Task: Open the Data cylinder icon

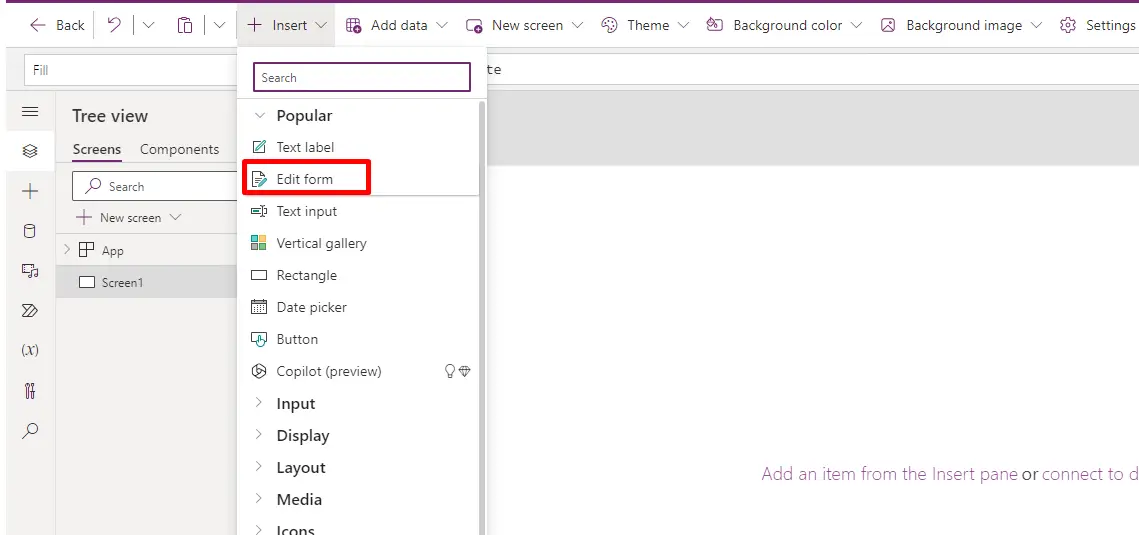Action: click(x=30, y=232)
